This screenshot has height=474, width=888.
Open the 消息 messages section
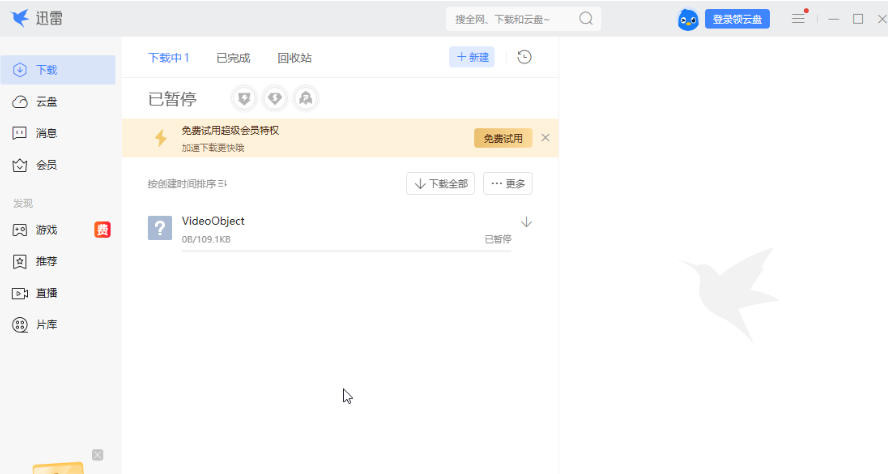45,133
